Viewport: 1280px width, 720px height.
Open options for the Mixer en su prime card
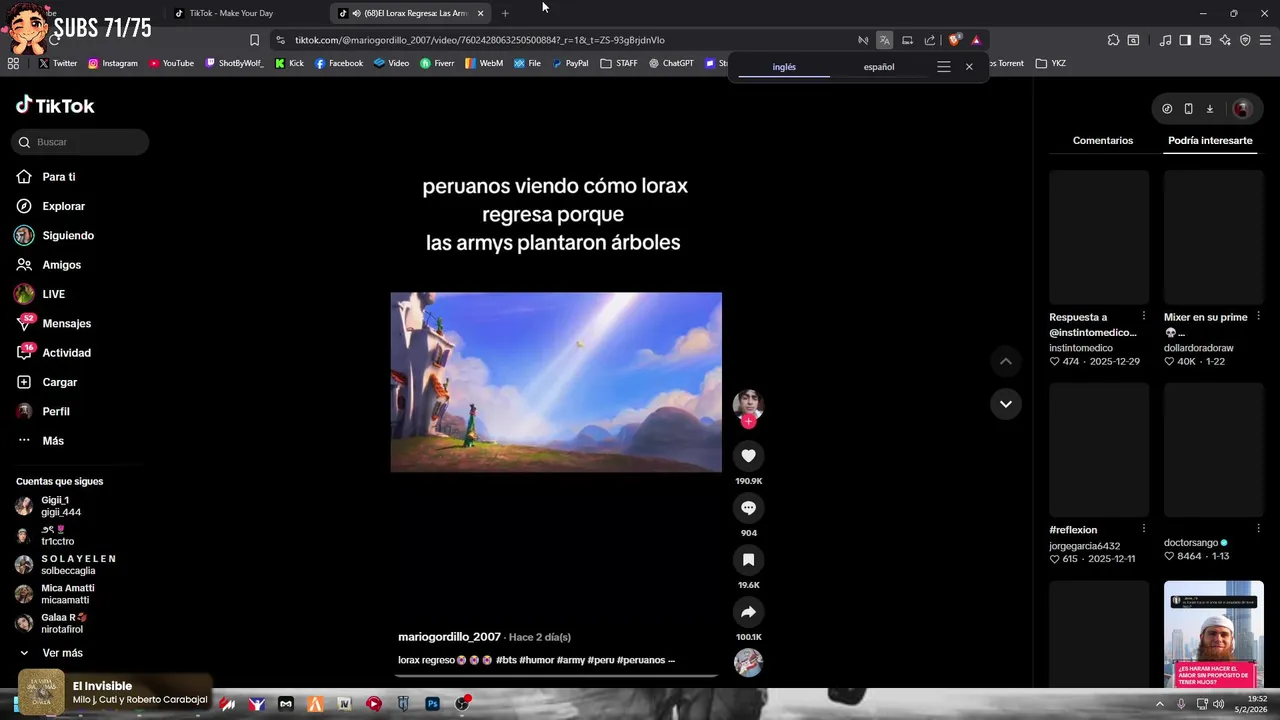point(1258,317)
